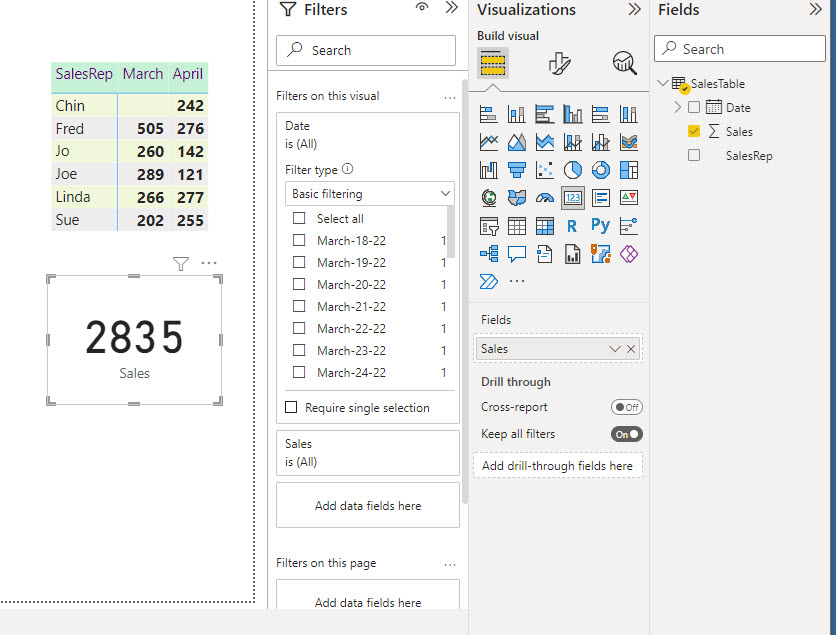Check the March-19-22 filter value

pos(299,262)
